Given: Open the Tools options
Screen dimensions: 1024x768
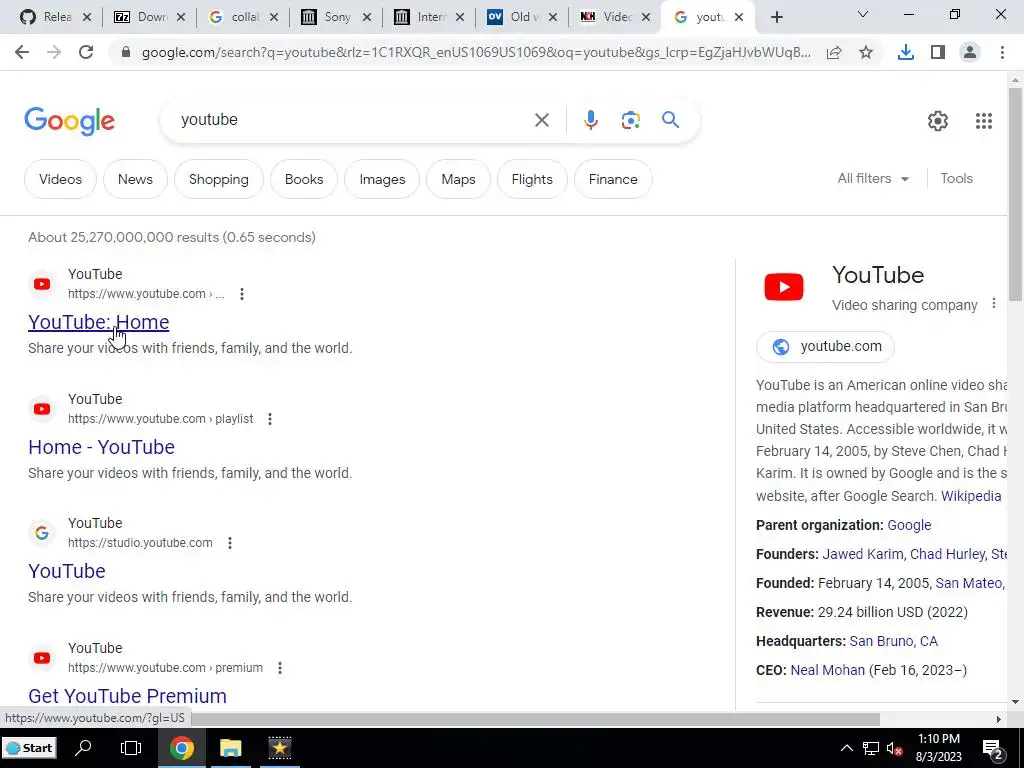Looking at the screenshot, I should pyautogui.click(x=956, y=178).
